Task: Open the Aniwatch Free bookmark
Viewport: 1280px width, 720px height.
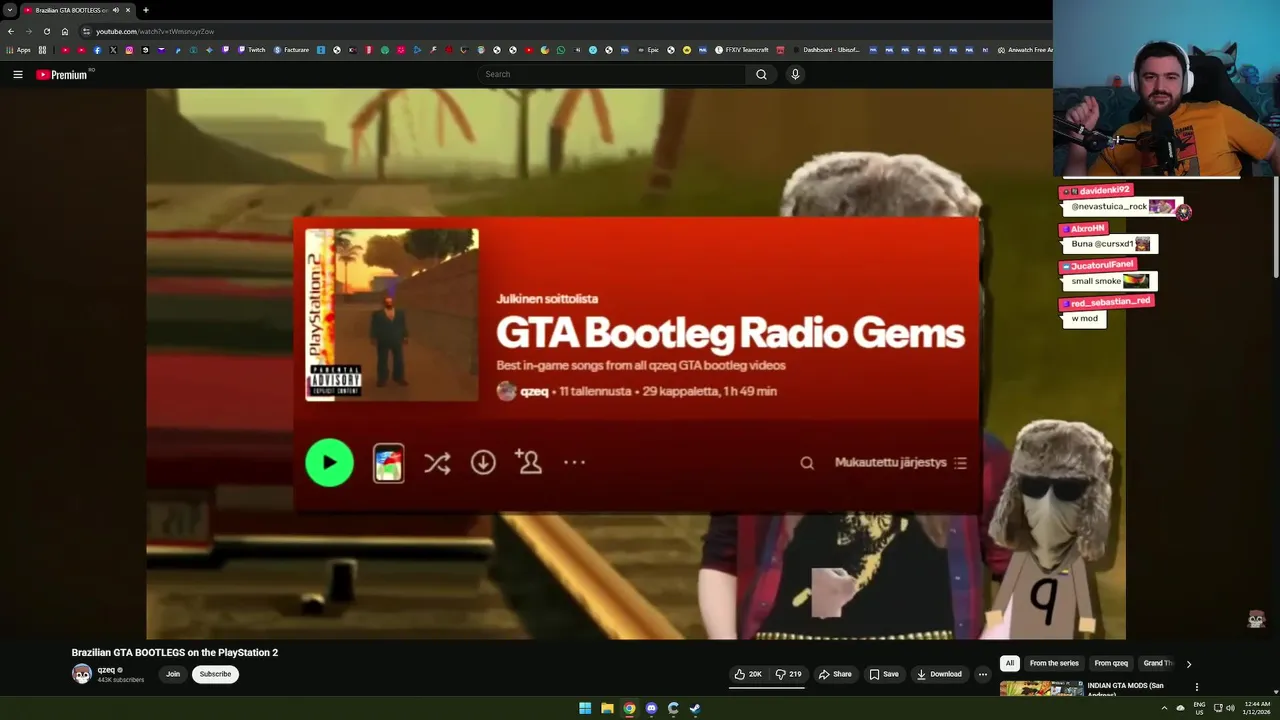Action: point(1024,50)
